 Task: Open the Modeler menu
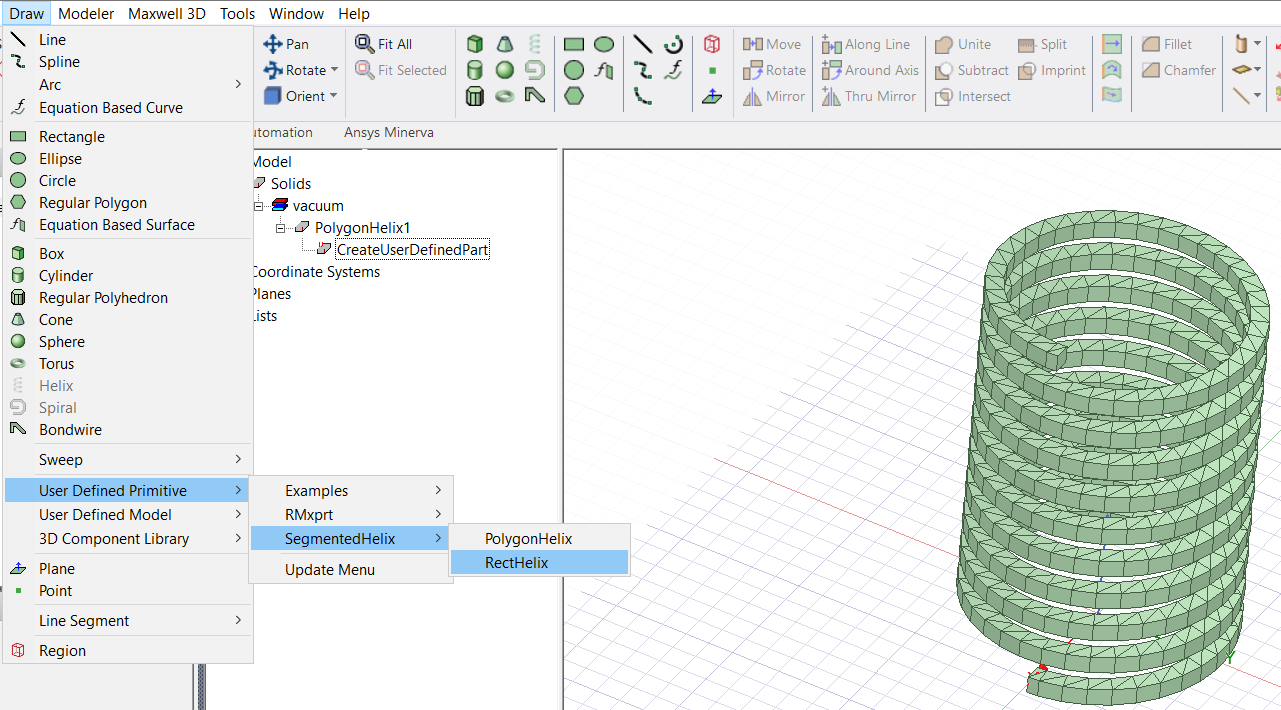coord(87,13)
